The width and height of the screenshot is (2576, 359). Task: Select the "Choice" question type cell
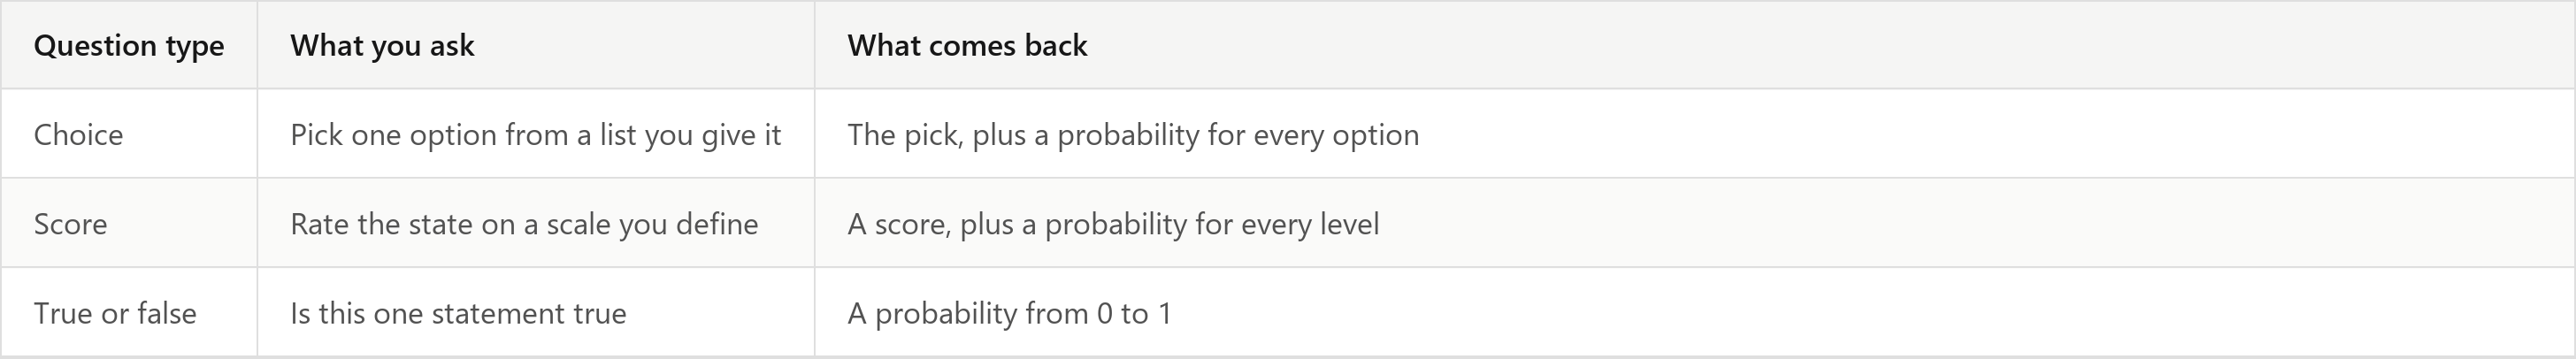point(129,134)
